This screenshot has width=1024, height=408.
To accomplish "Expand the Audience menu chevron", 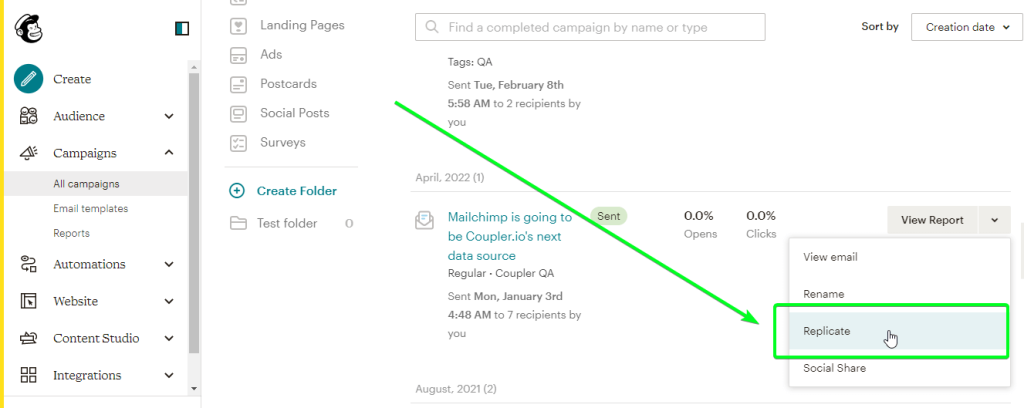I will [169, 116].
